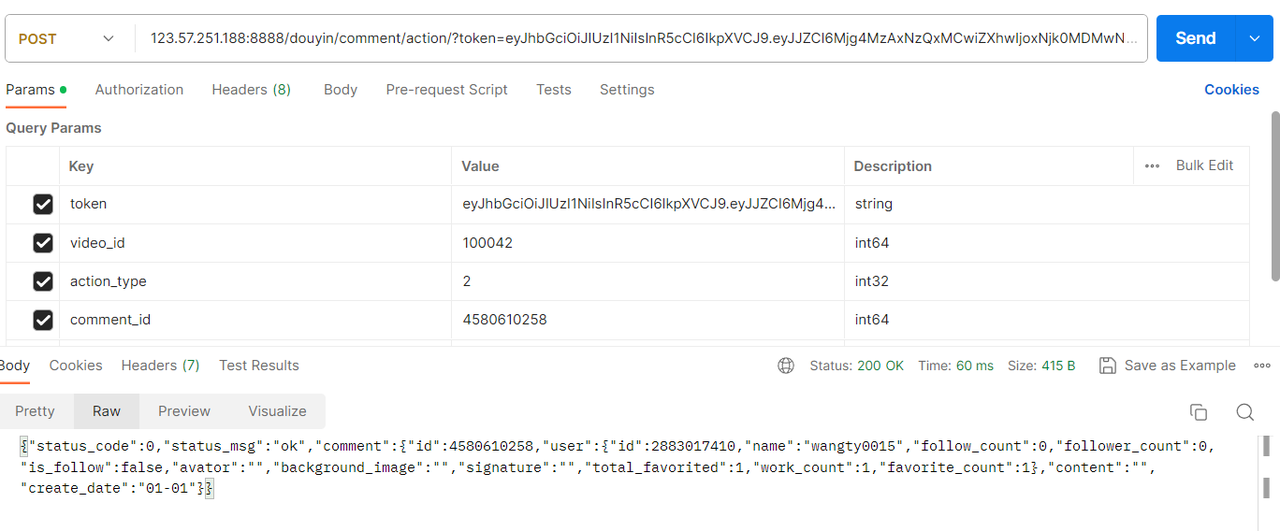
Task: Uncheck the video_id parameter checkbox
Action: [43, 243]
